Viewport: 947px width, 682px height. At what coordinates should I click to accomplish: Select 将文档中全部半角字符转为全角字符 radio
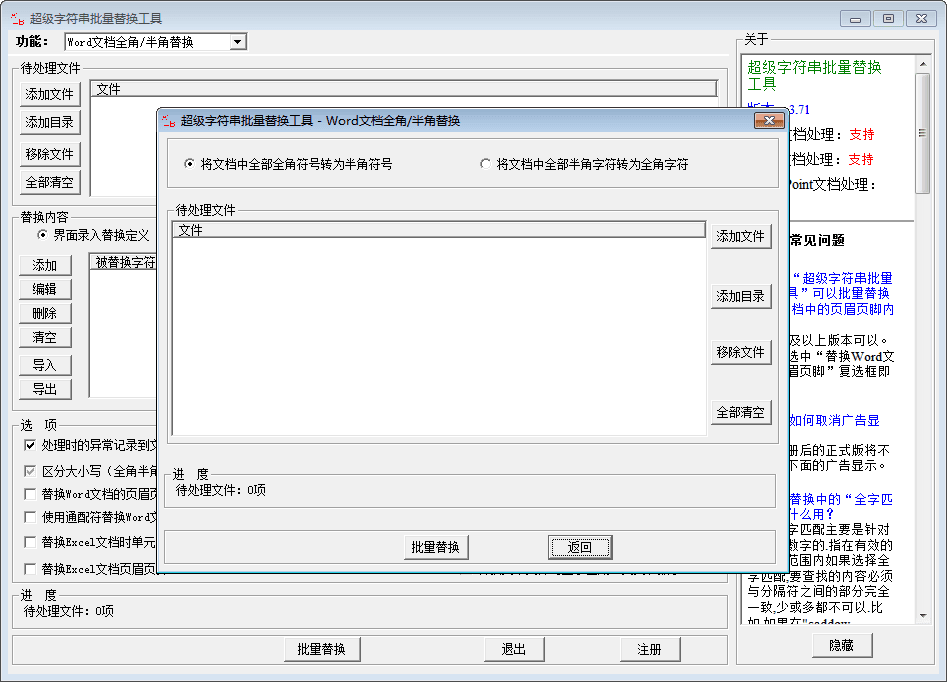485,164
